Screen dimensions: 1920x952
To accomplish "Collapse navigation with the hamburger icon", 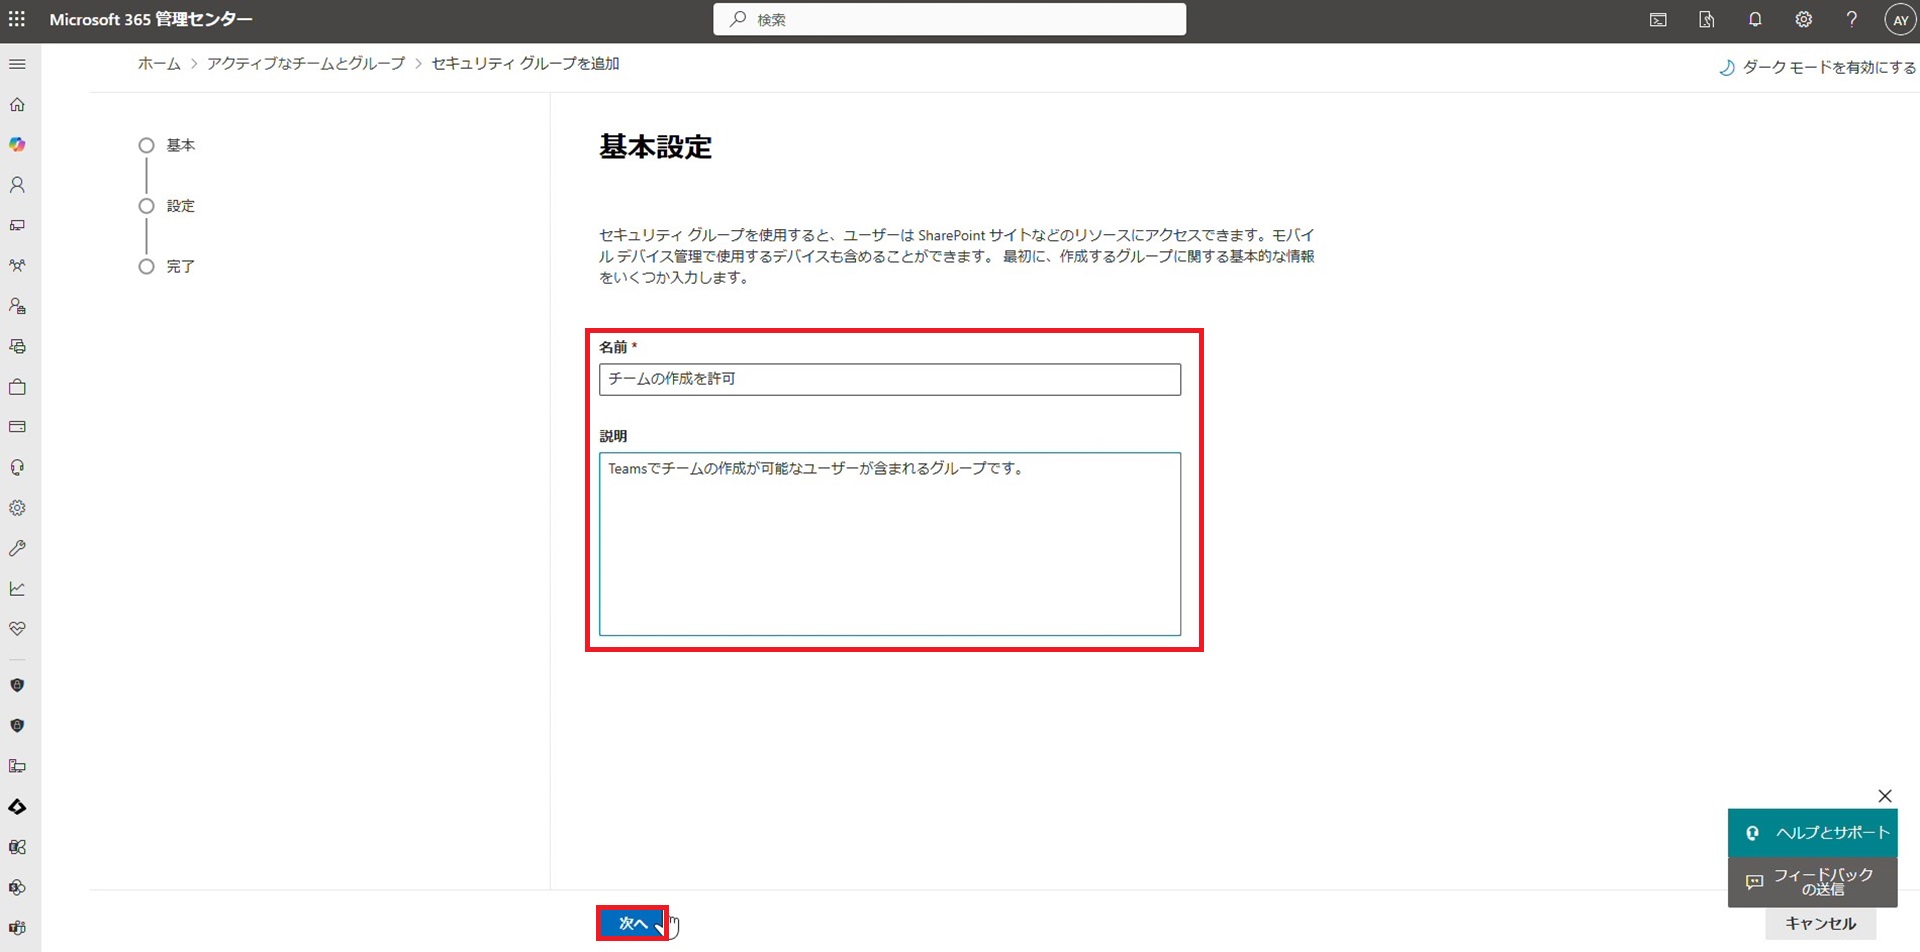I will (17, 63).
